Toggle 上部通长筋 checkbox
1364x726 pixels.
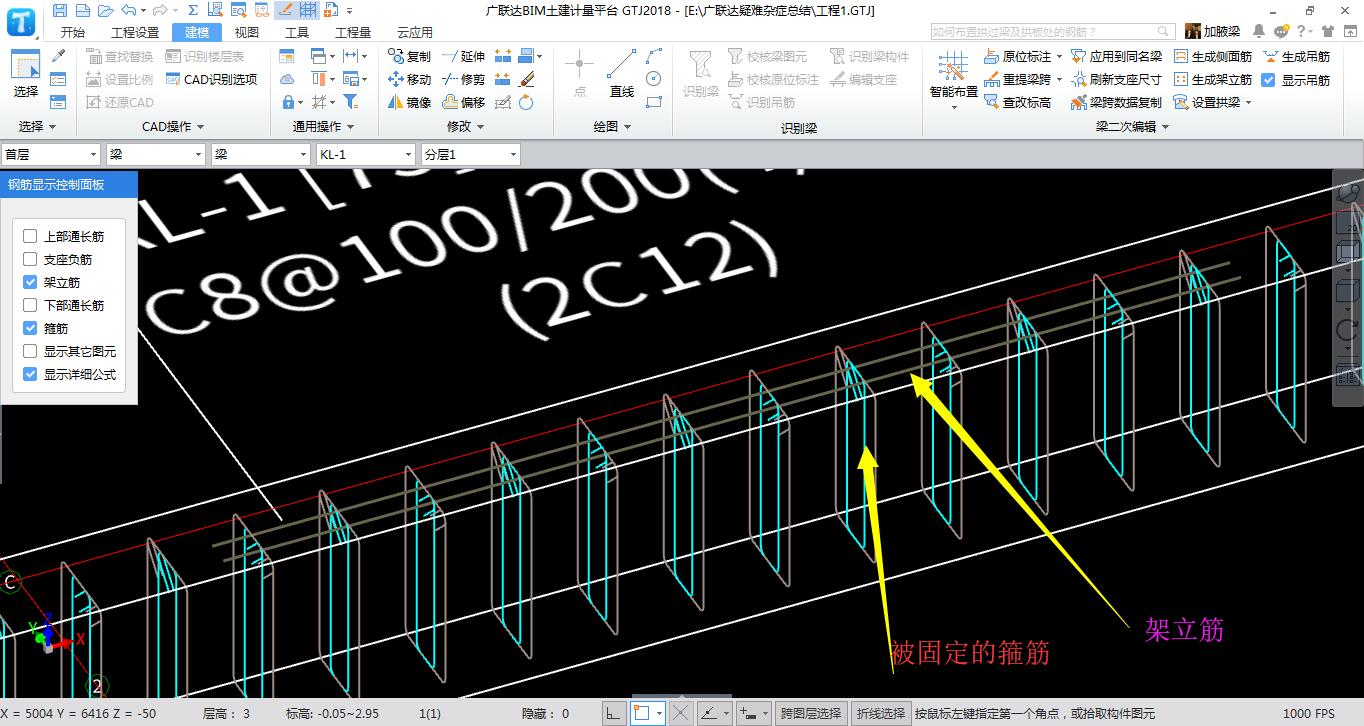30,237
